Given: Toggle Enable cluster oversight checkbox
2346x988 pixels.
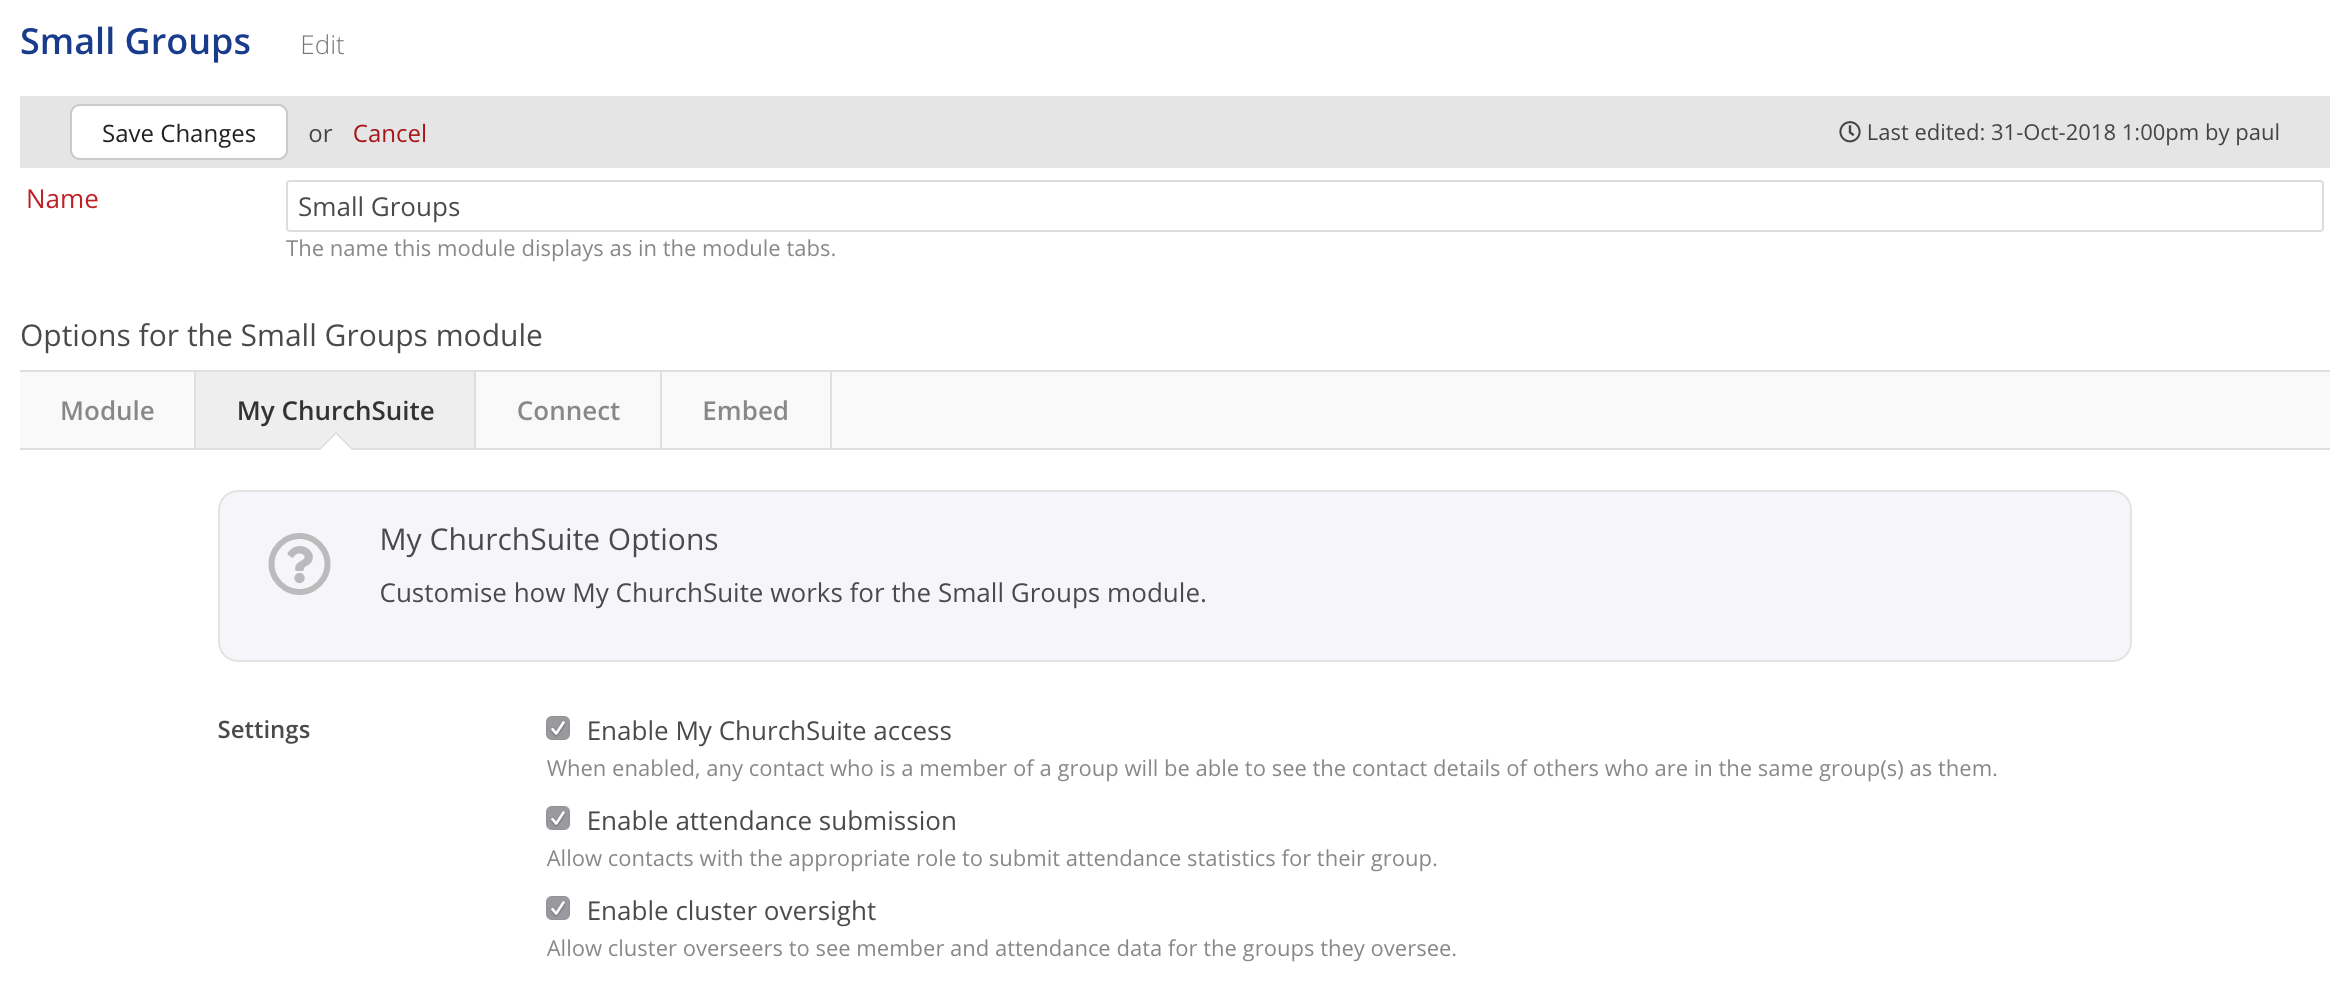Looking at the screenshot, I should coord(558,908).
